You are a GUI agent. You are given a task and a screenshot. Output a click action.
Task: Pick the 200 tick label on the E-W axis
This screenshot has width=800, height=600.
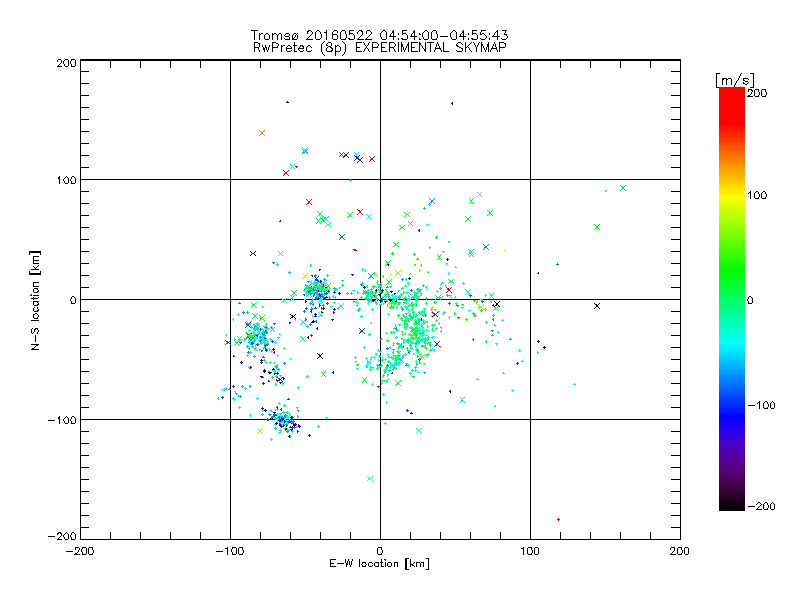[x=680, y=551]
